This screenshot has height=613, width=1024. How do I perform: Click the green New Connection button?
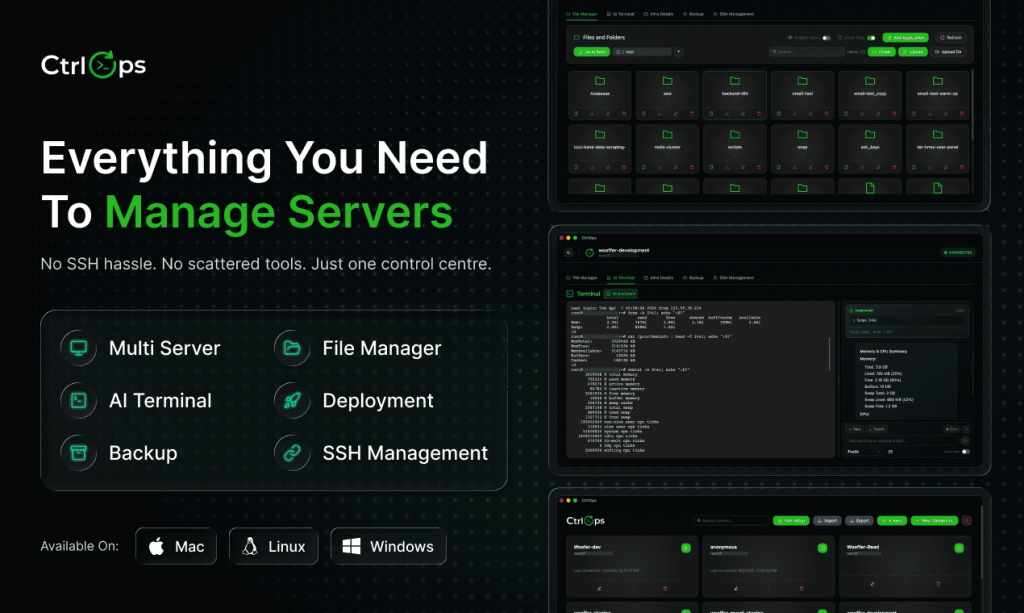(935, 520)
